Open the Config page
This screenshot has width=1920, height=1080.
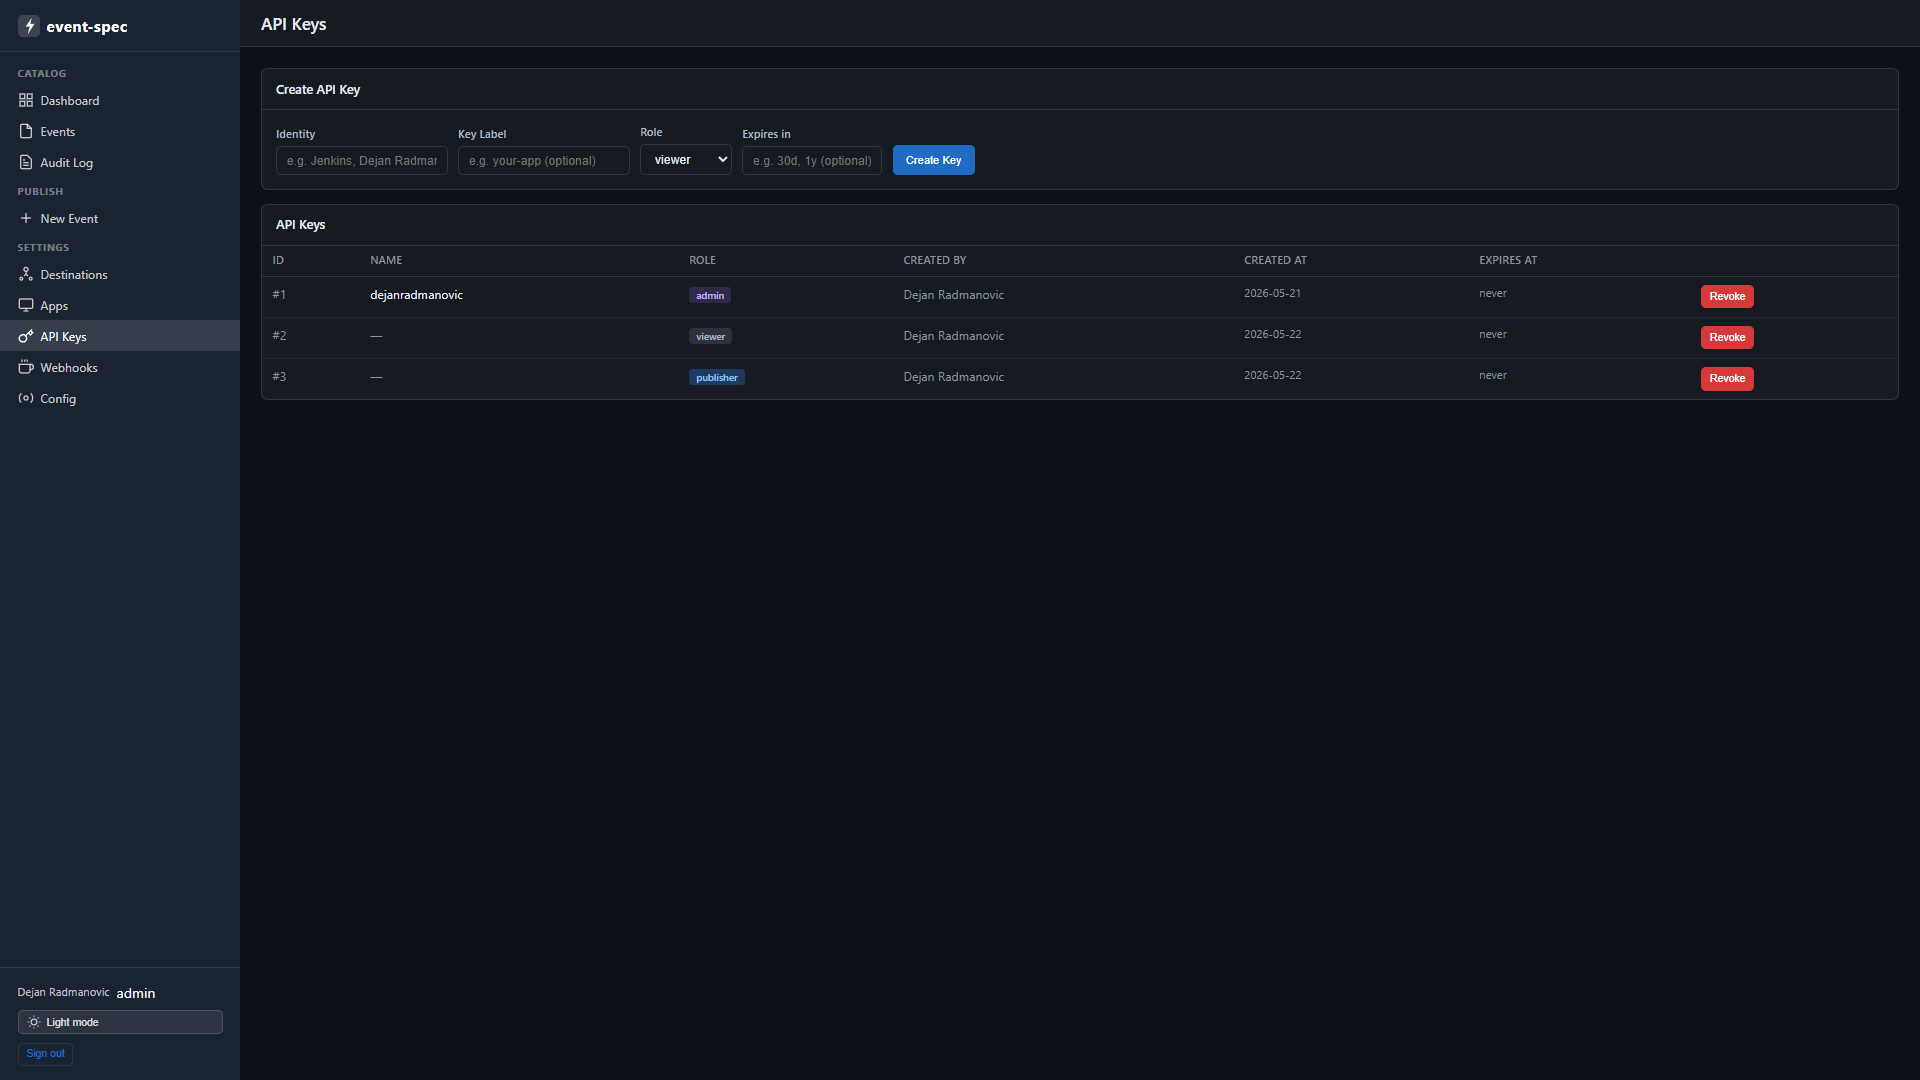(120, 399)
